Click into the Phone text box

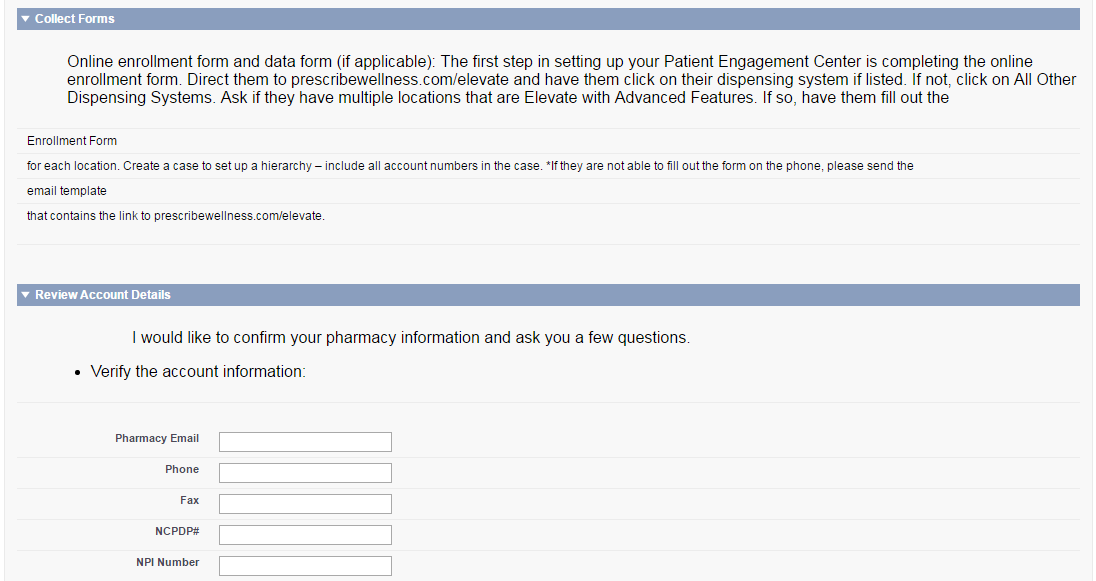point(305,473)
